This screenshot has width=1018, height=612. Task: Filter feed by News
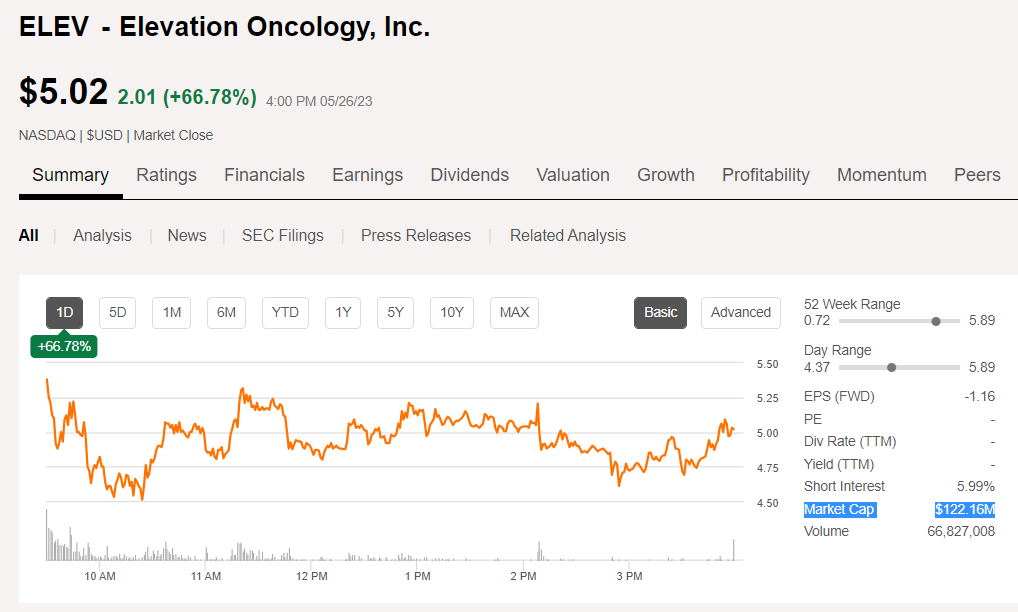(x=187, y=236)
